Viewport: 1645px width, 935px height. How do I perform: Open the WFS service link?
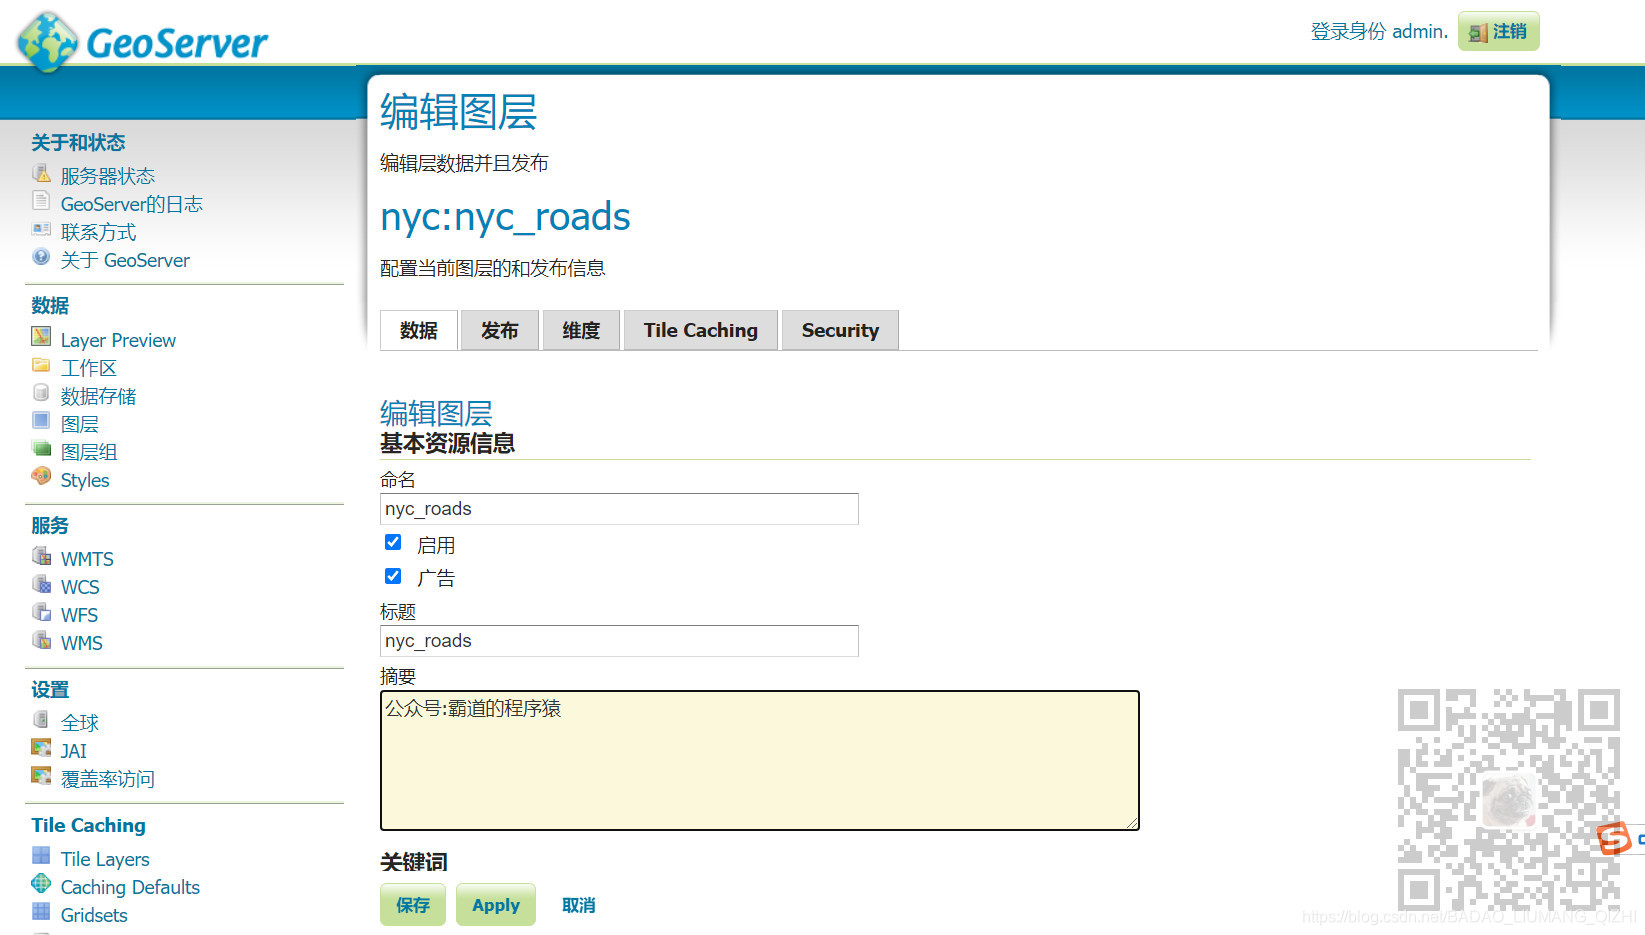tap(79, 615)
